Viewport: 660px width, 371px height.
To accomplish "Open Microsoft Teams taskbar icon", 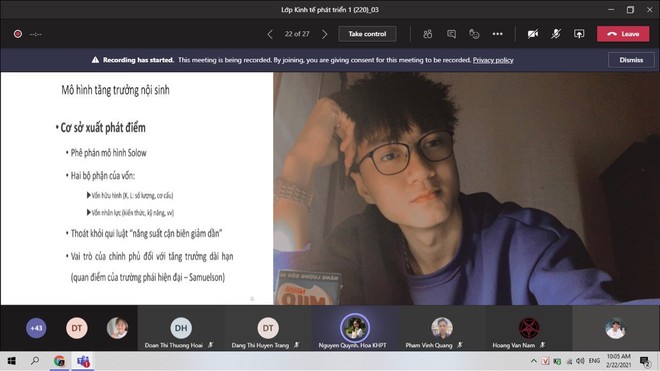I will click(83, 361).
